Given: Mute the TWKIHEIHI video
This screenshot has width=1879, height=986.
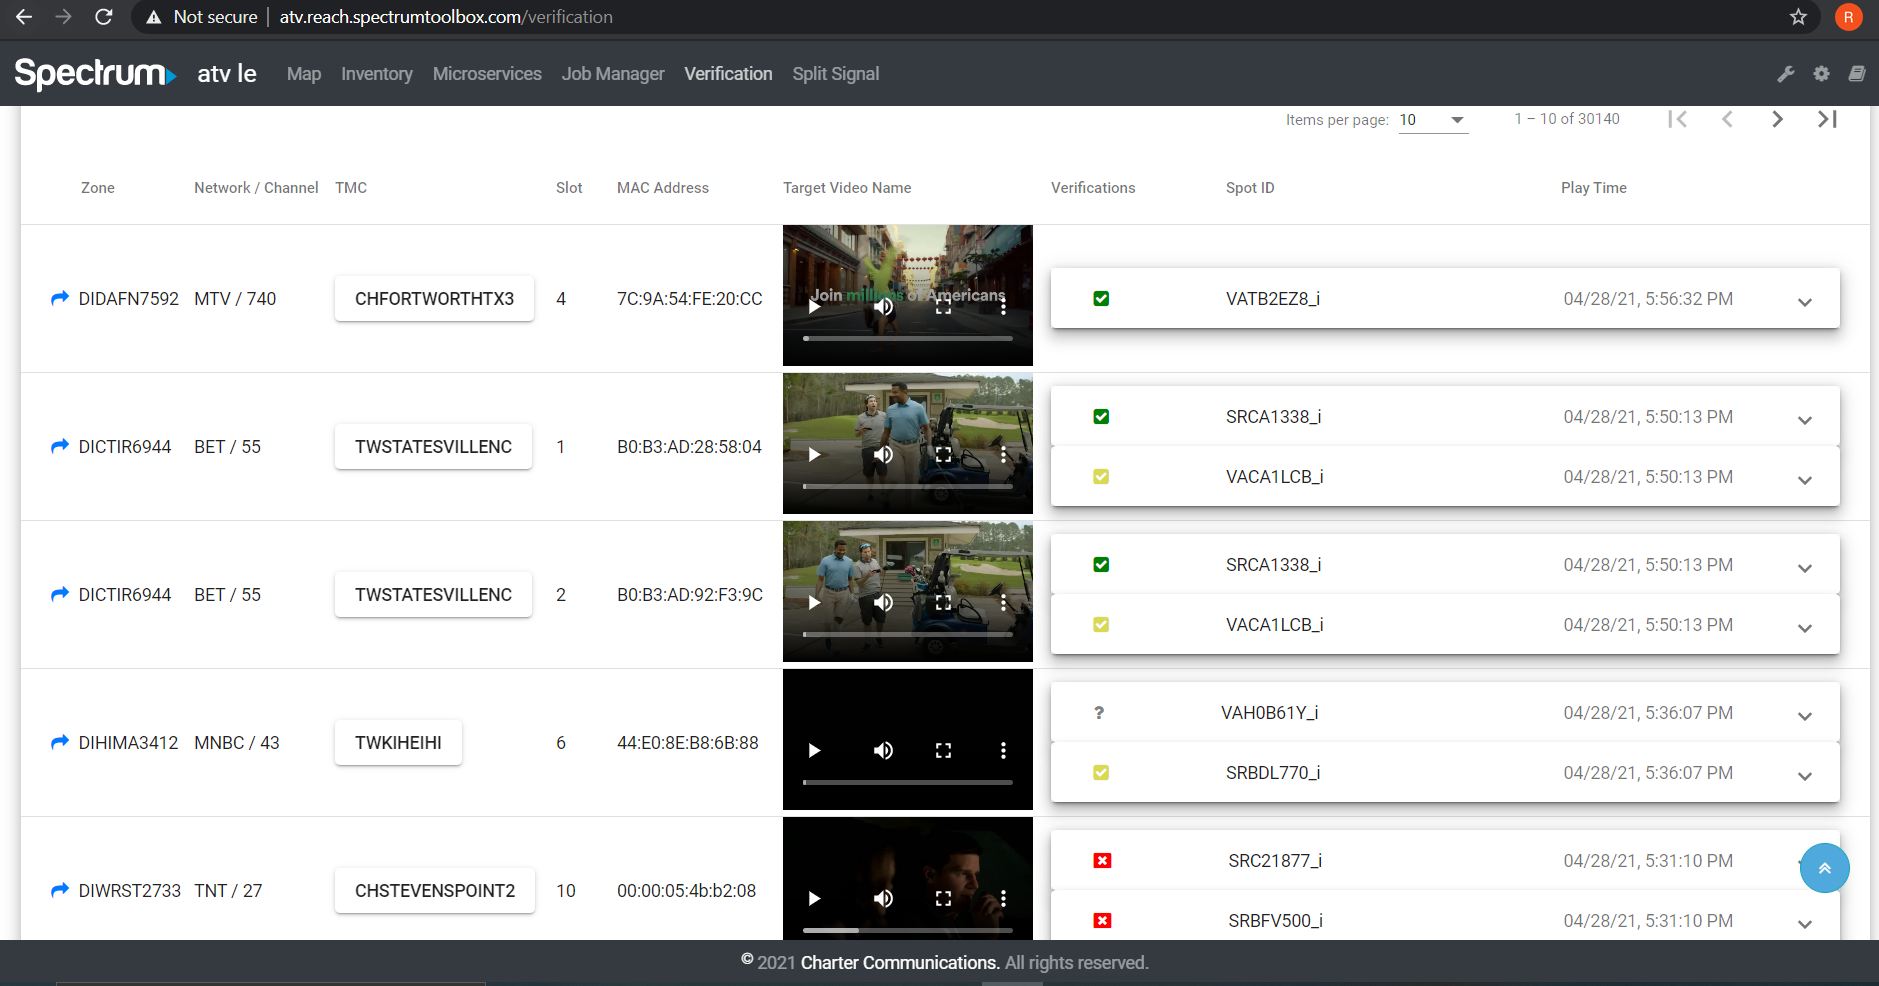Looking at the screenshot, I should [x=883, y=750].
